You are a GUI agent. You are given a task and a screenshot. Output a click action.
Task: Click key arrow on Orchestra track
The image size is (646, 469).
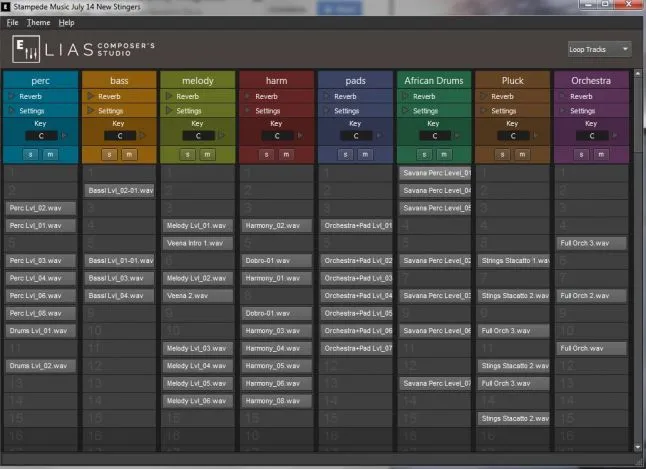coord(615,136)
